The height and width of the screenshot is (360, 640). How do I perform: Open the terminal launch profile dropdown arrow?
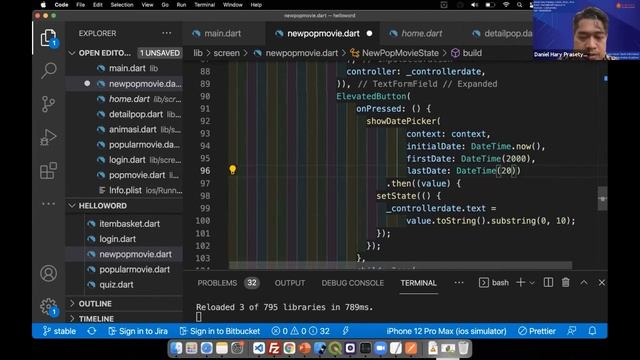pyautogui.click(x=532, y=283)
